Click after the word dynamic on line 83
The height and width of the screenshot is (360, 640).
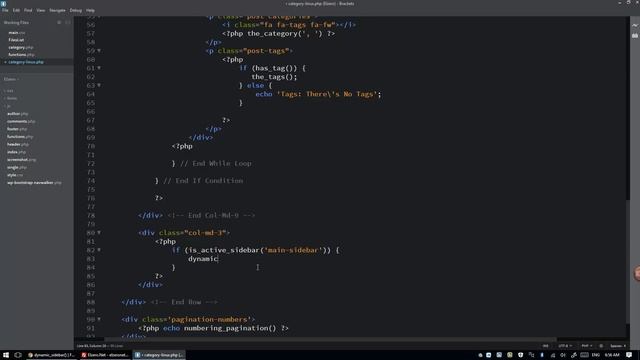[x=218, y=259]
